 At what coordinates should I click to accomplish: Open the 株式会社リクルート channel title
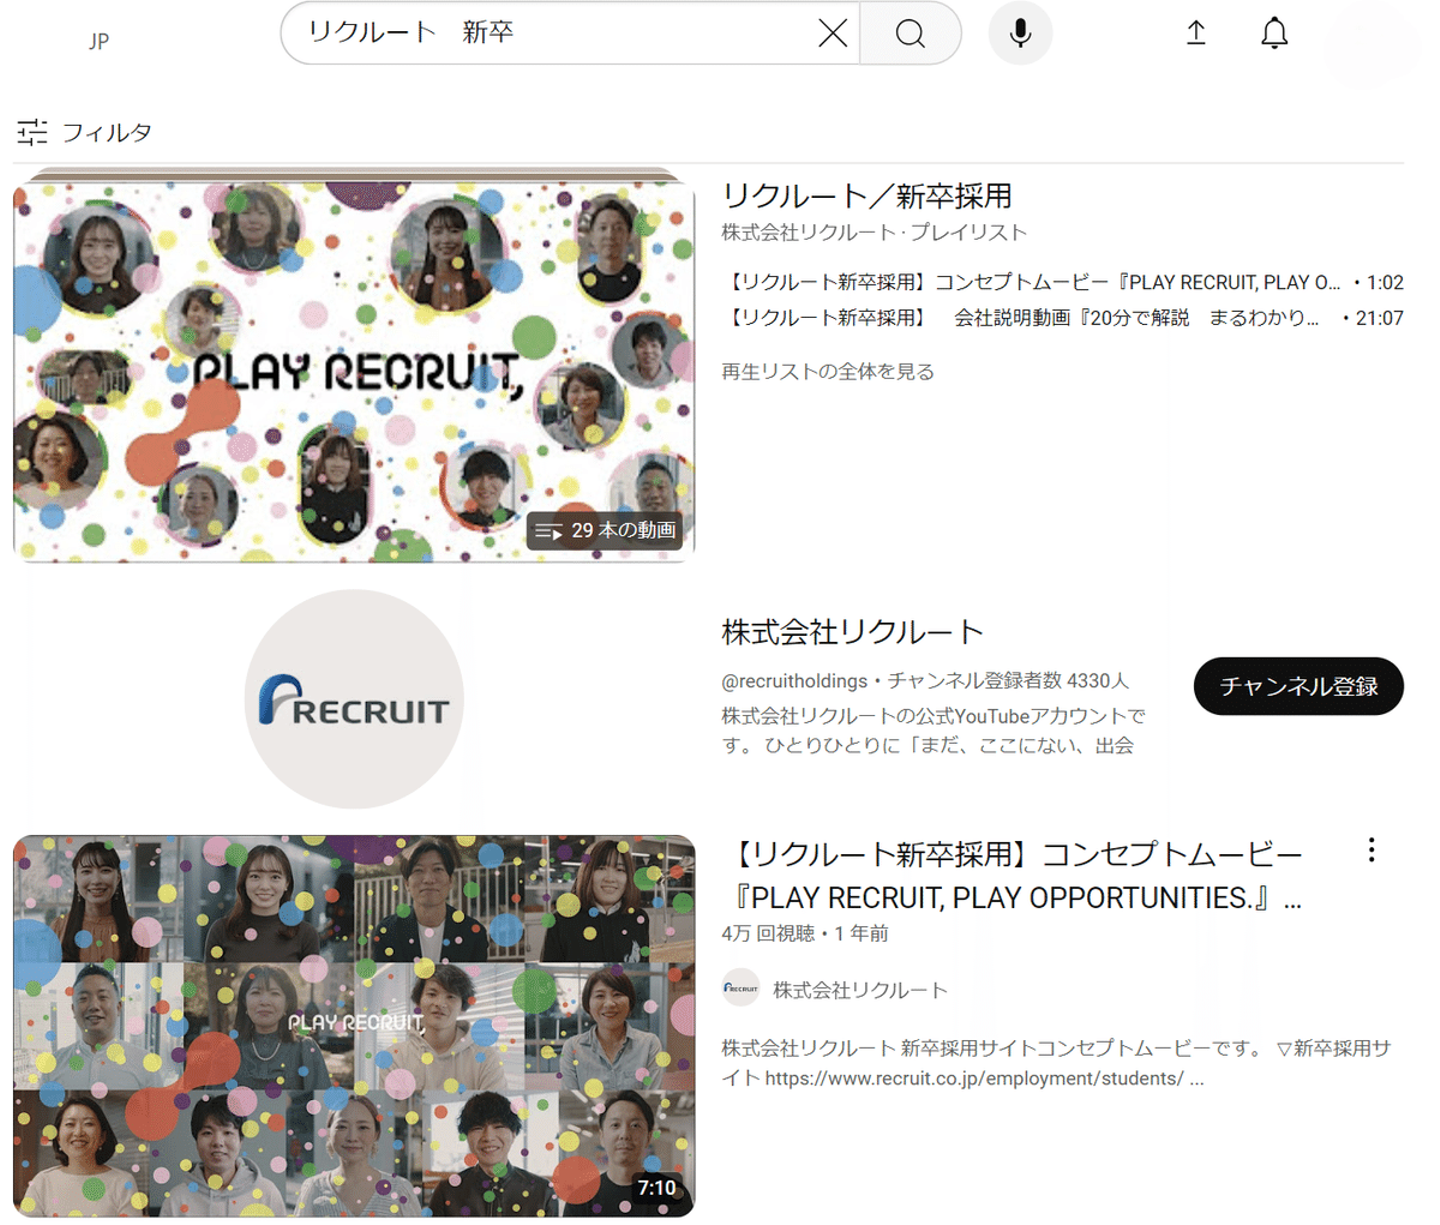[x=853, y=632]
